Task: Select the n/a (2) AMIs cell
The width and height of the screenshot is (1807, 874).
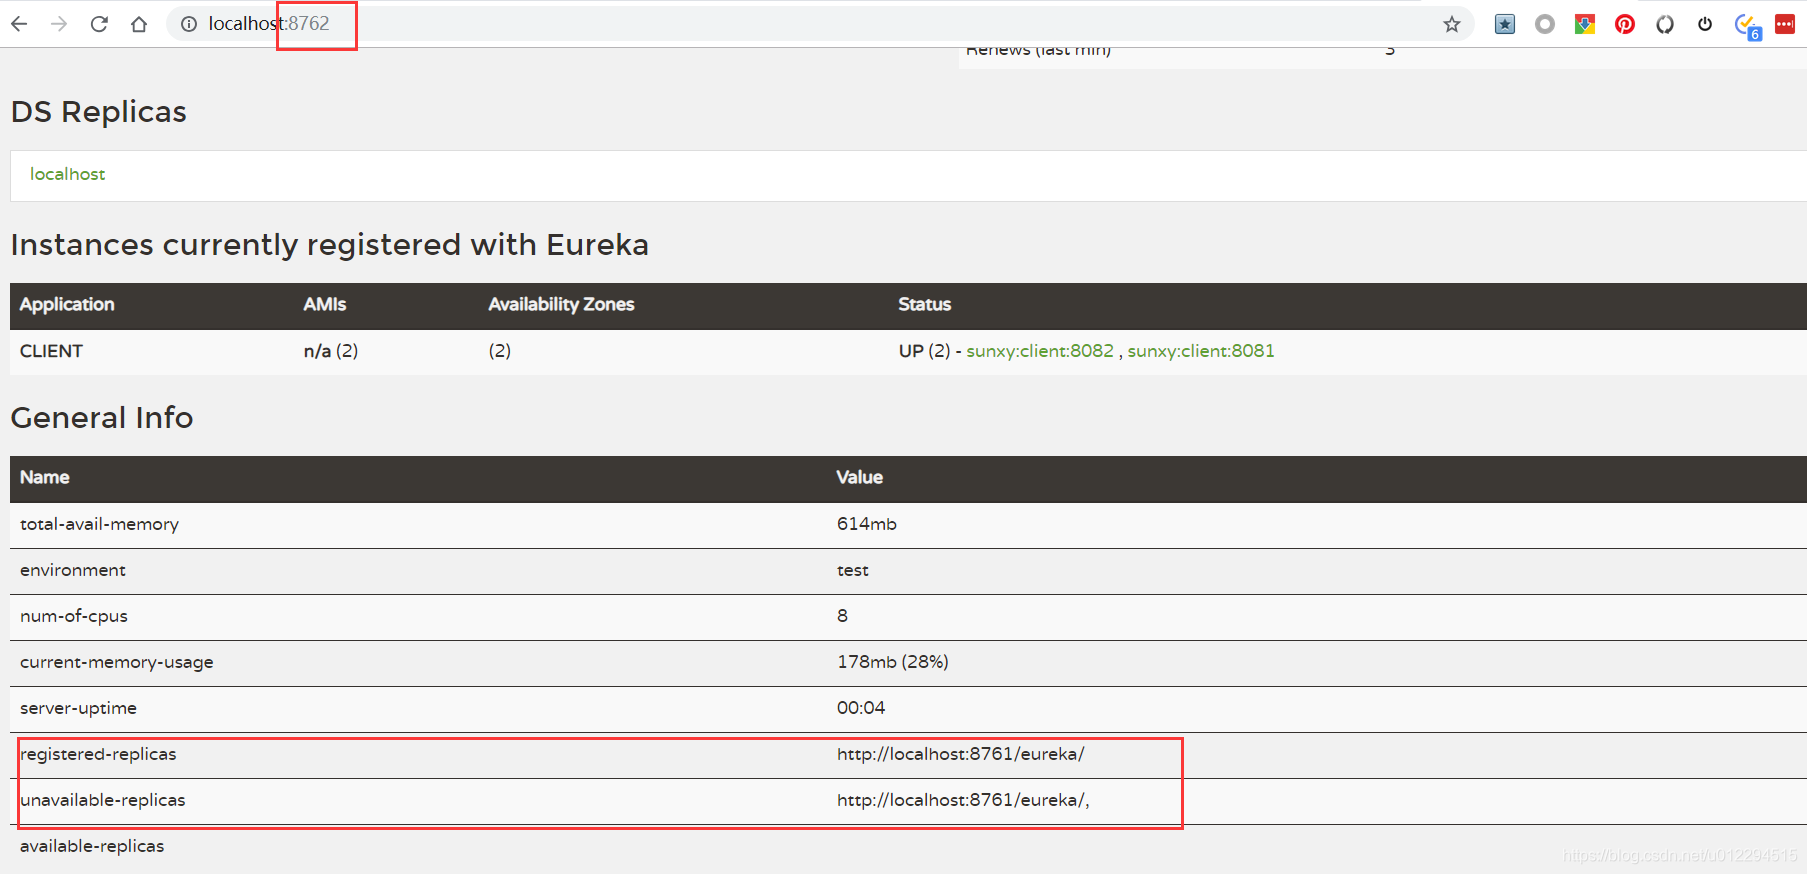Action: 331,351
